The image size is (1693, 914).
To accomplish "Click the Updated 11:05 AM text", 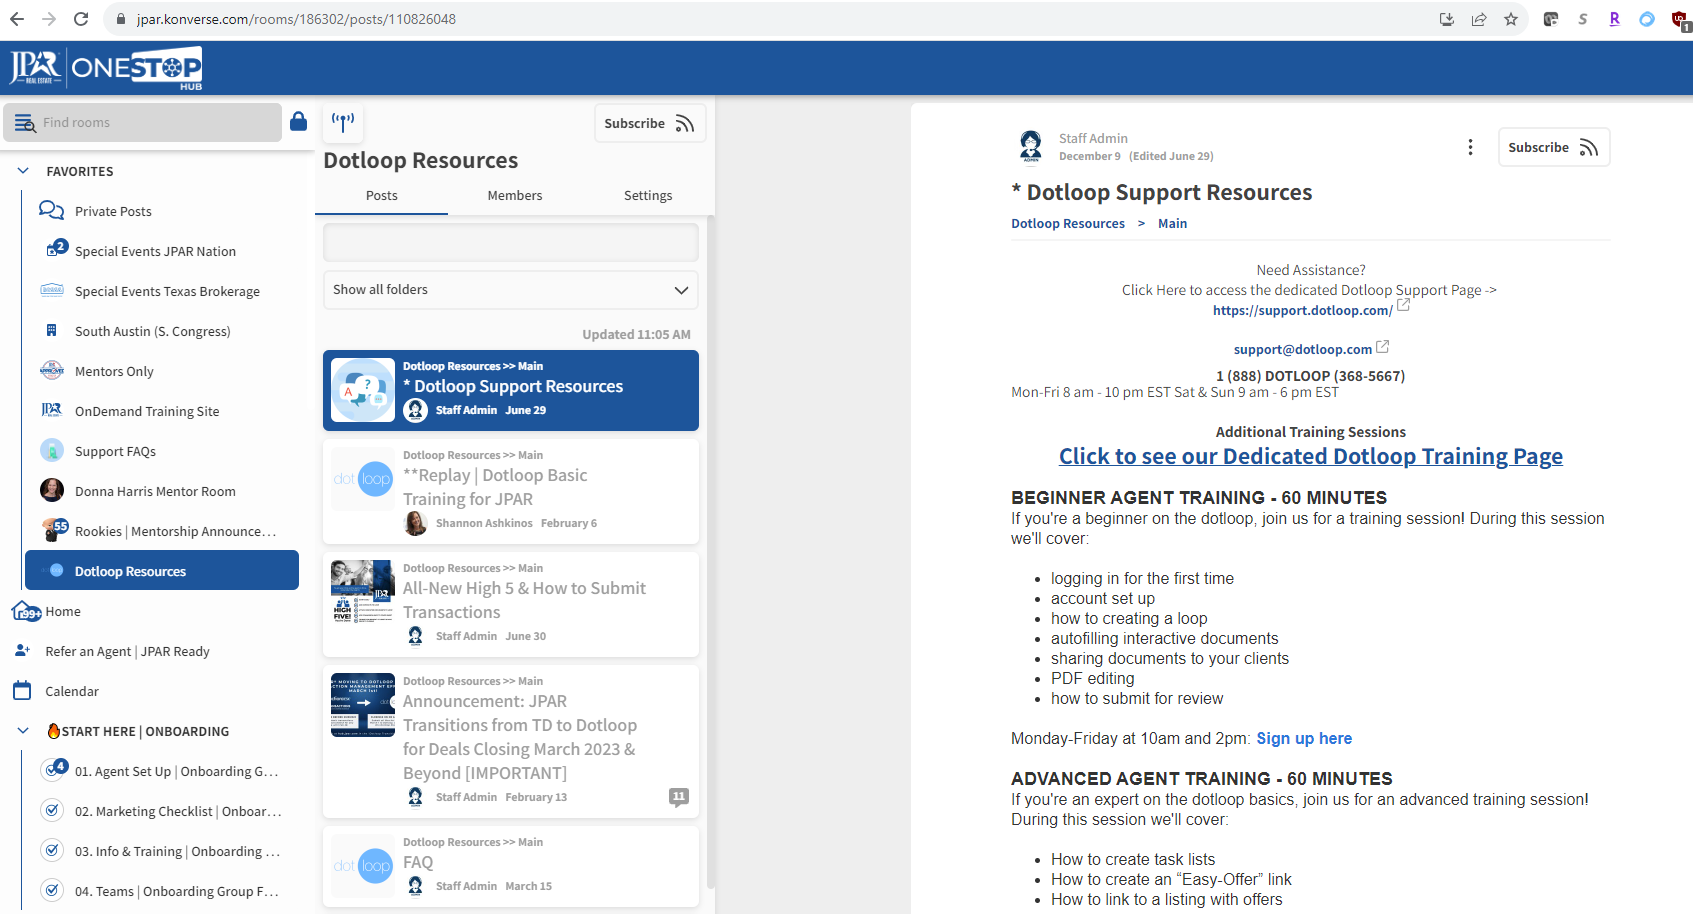I will point(636,334).
